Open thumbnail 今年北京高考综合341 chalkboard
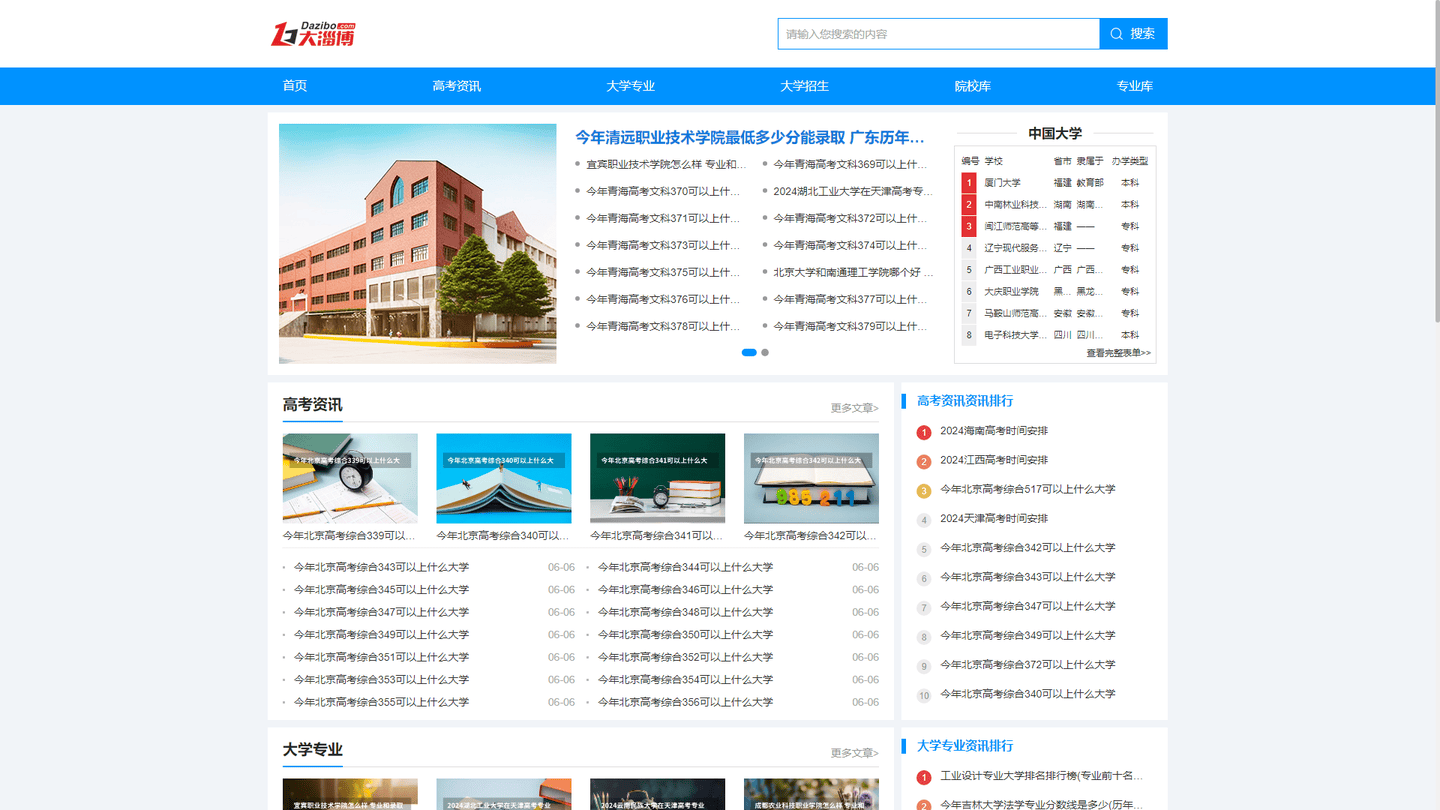This screenshot has width=1440, height=810. [x=658, y=478]
